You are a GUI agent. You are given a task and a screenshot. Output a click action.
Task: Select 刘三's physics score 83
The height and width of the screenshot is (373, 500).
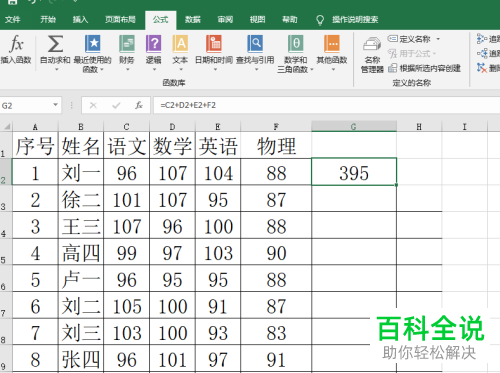tap(276, 332)
